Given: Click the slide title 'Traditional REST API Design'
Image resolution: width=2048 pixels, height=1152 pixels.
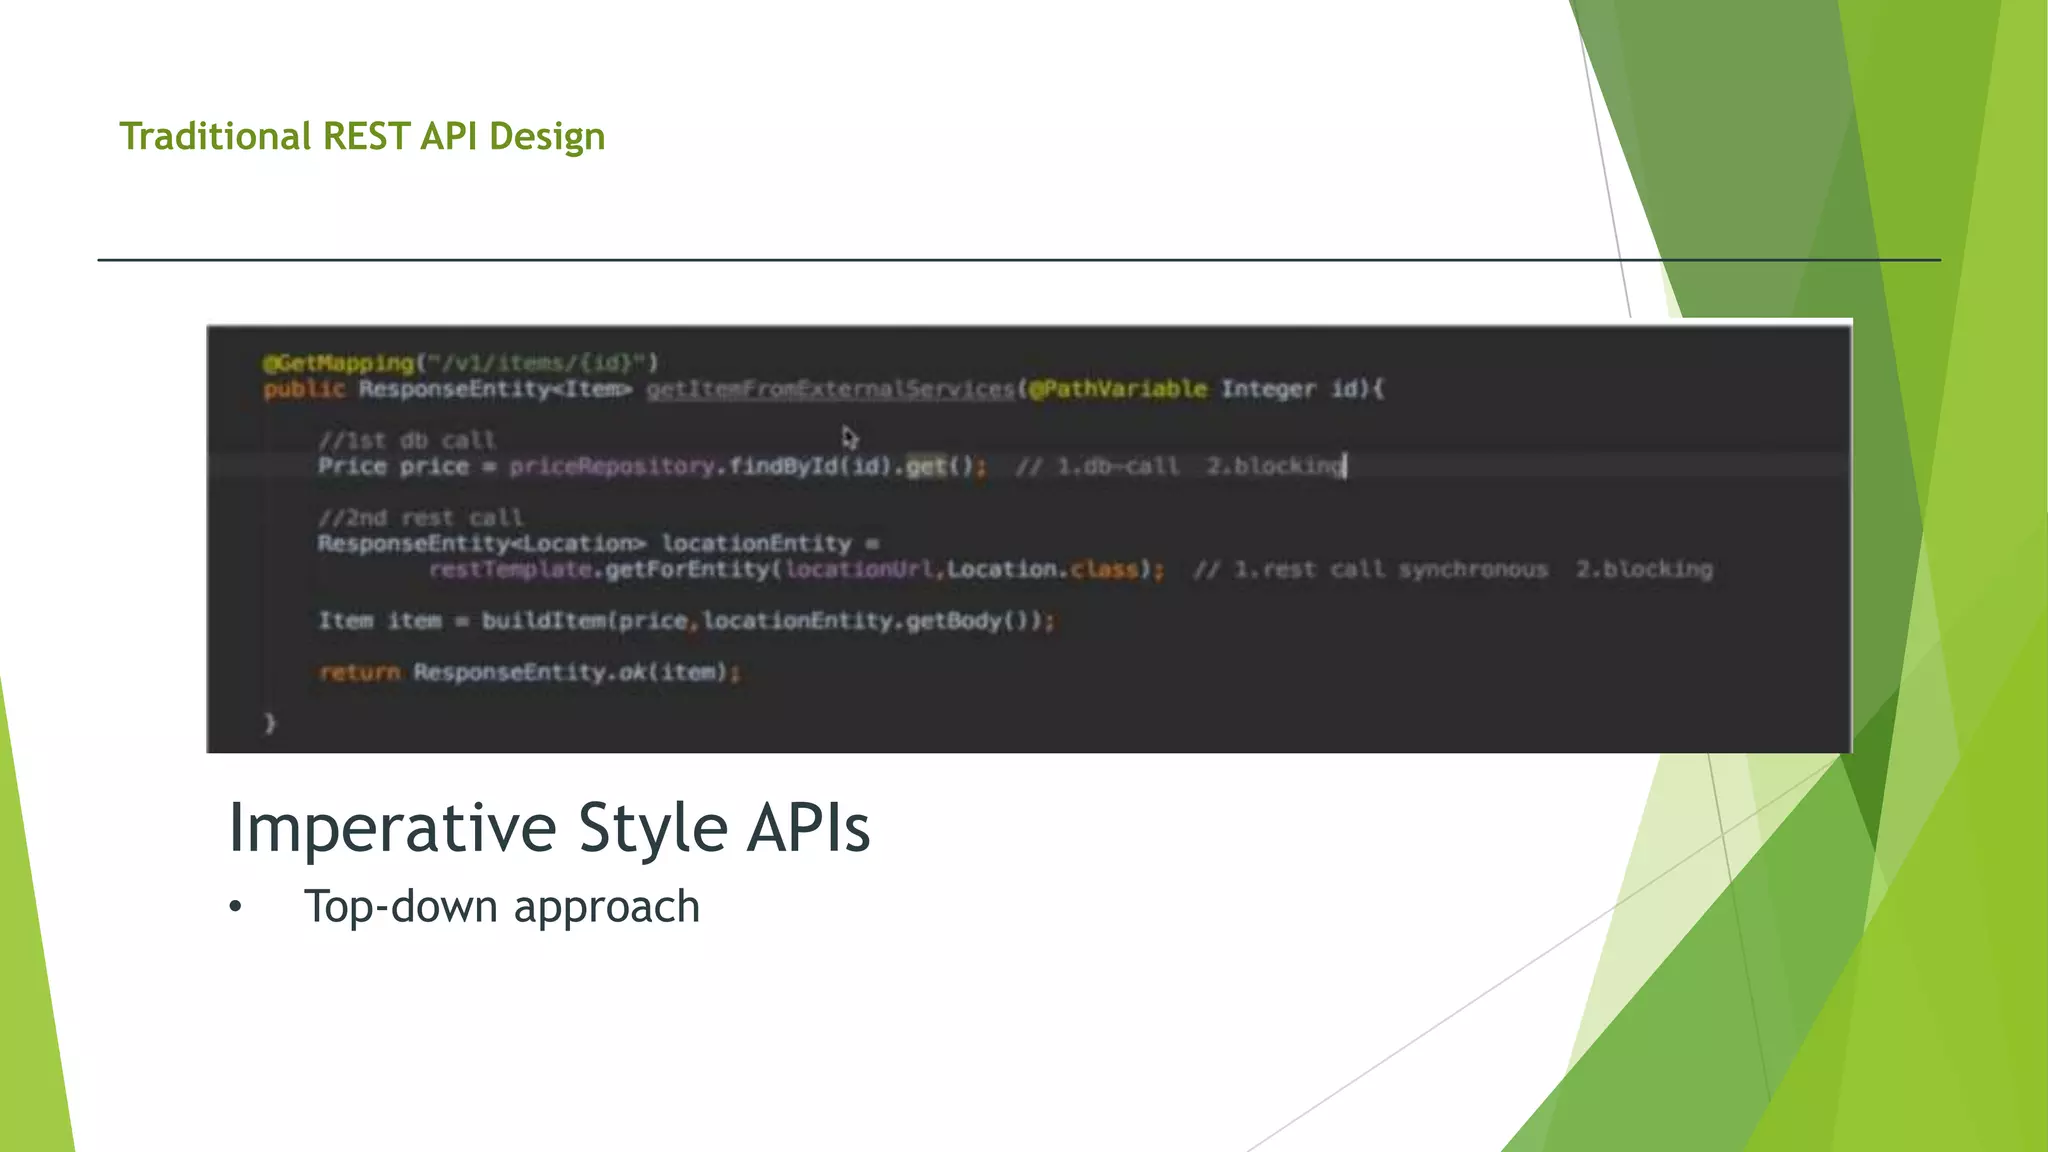Looking at the screenshot, I should tap(362, 137).
